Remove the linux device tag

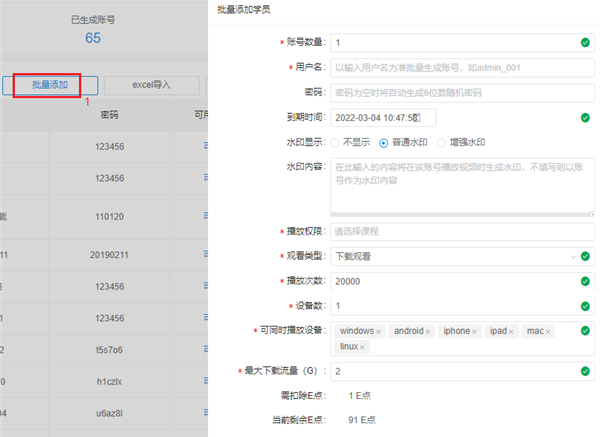[x=362, y=347]
